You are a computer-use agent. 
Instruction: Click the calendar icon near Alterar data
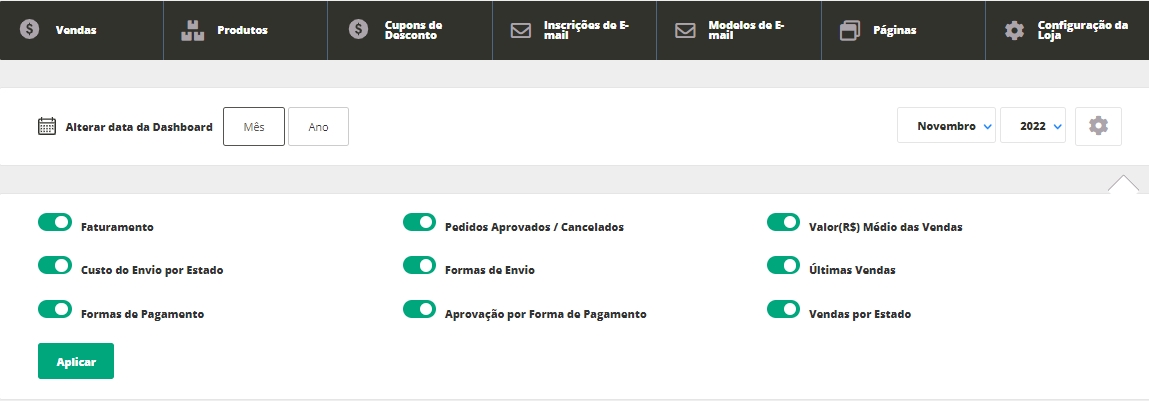(x=46, y=127)
